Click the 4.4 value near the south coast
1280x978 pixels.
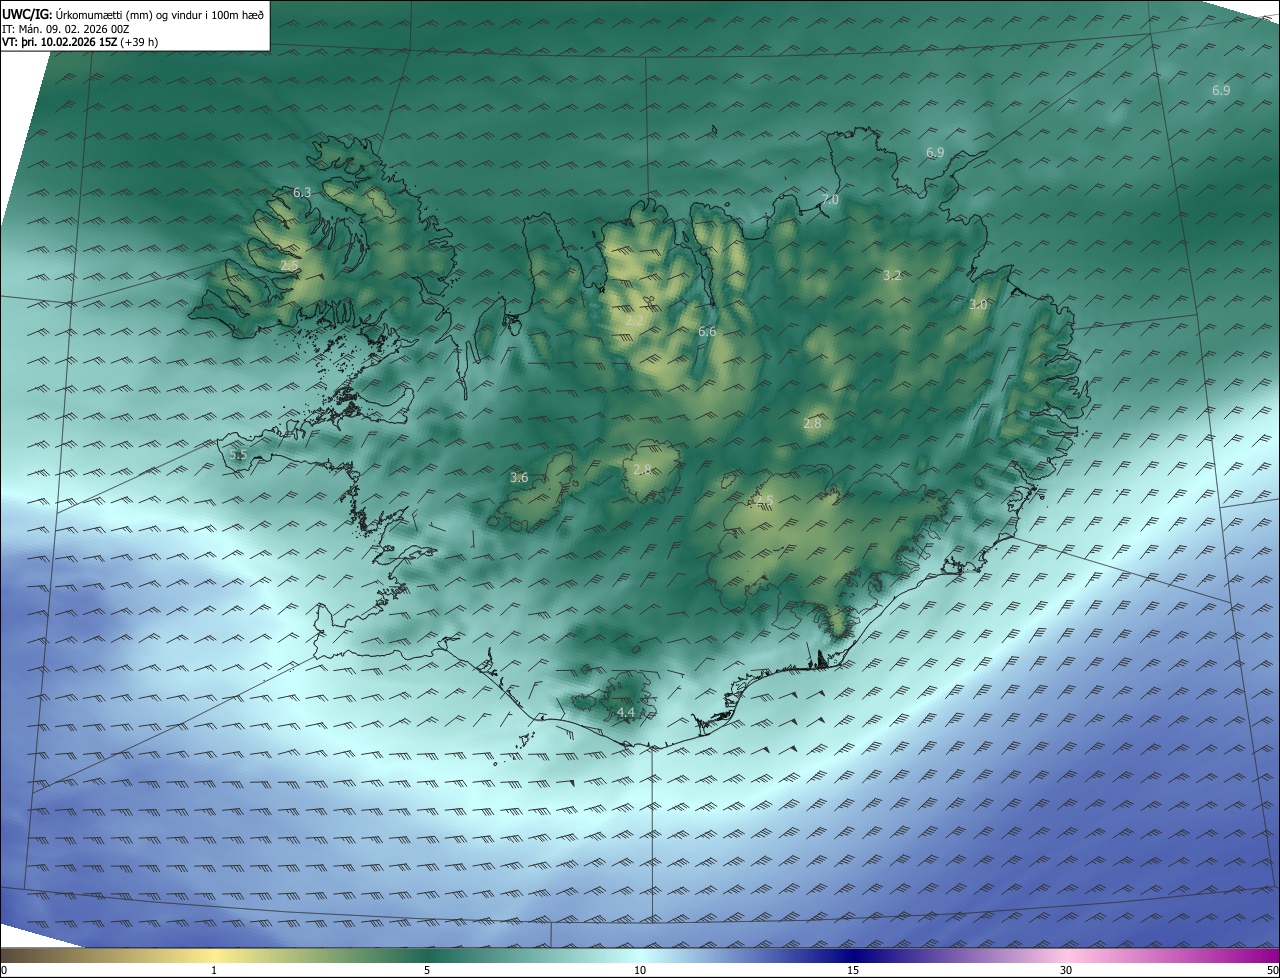pyautogui.click(x=626, y=713)
